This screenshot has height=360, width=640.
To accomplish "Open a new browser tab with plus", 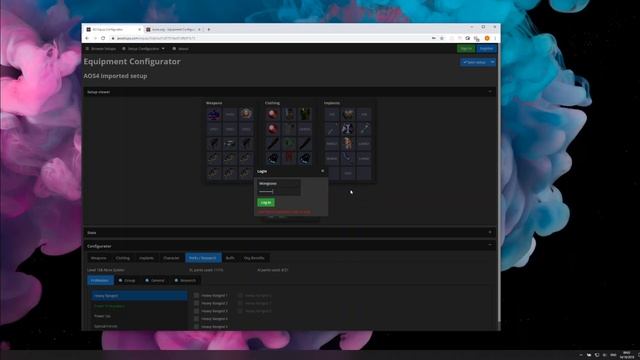I will 209,29.
